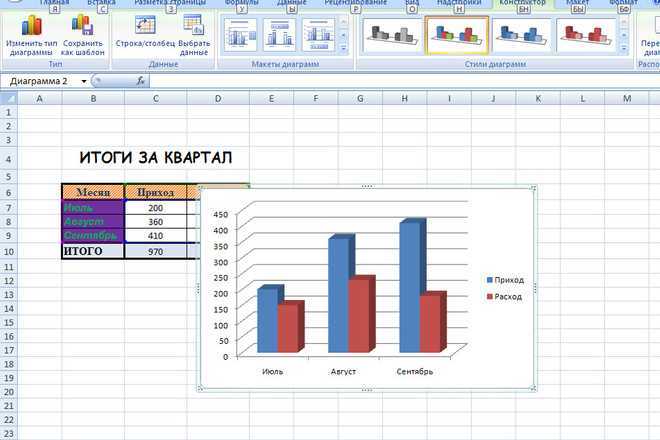Click the Июль axis label in chart
The height and width of the screenshot is (440, 660).
click(273, 371)
